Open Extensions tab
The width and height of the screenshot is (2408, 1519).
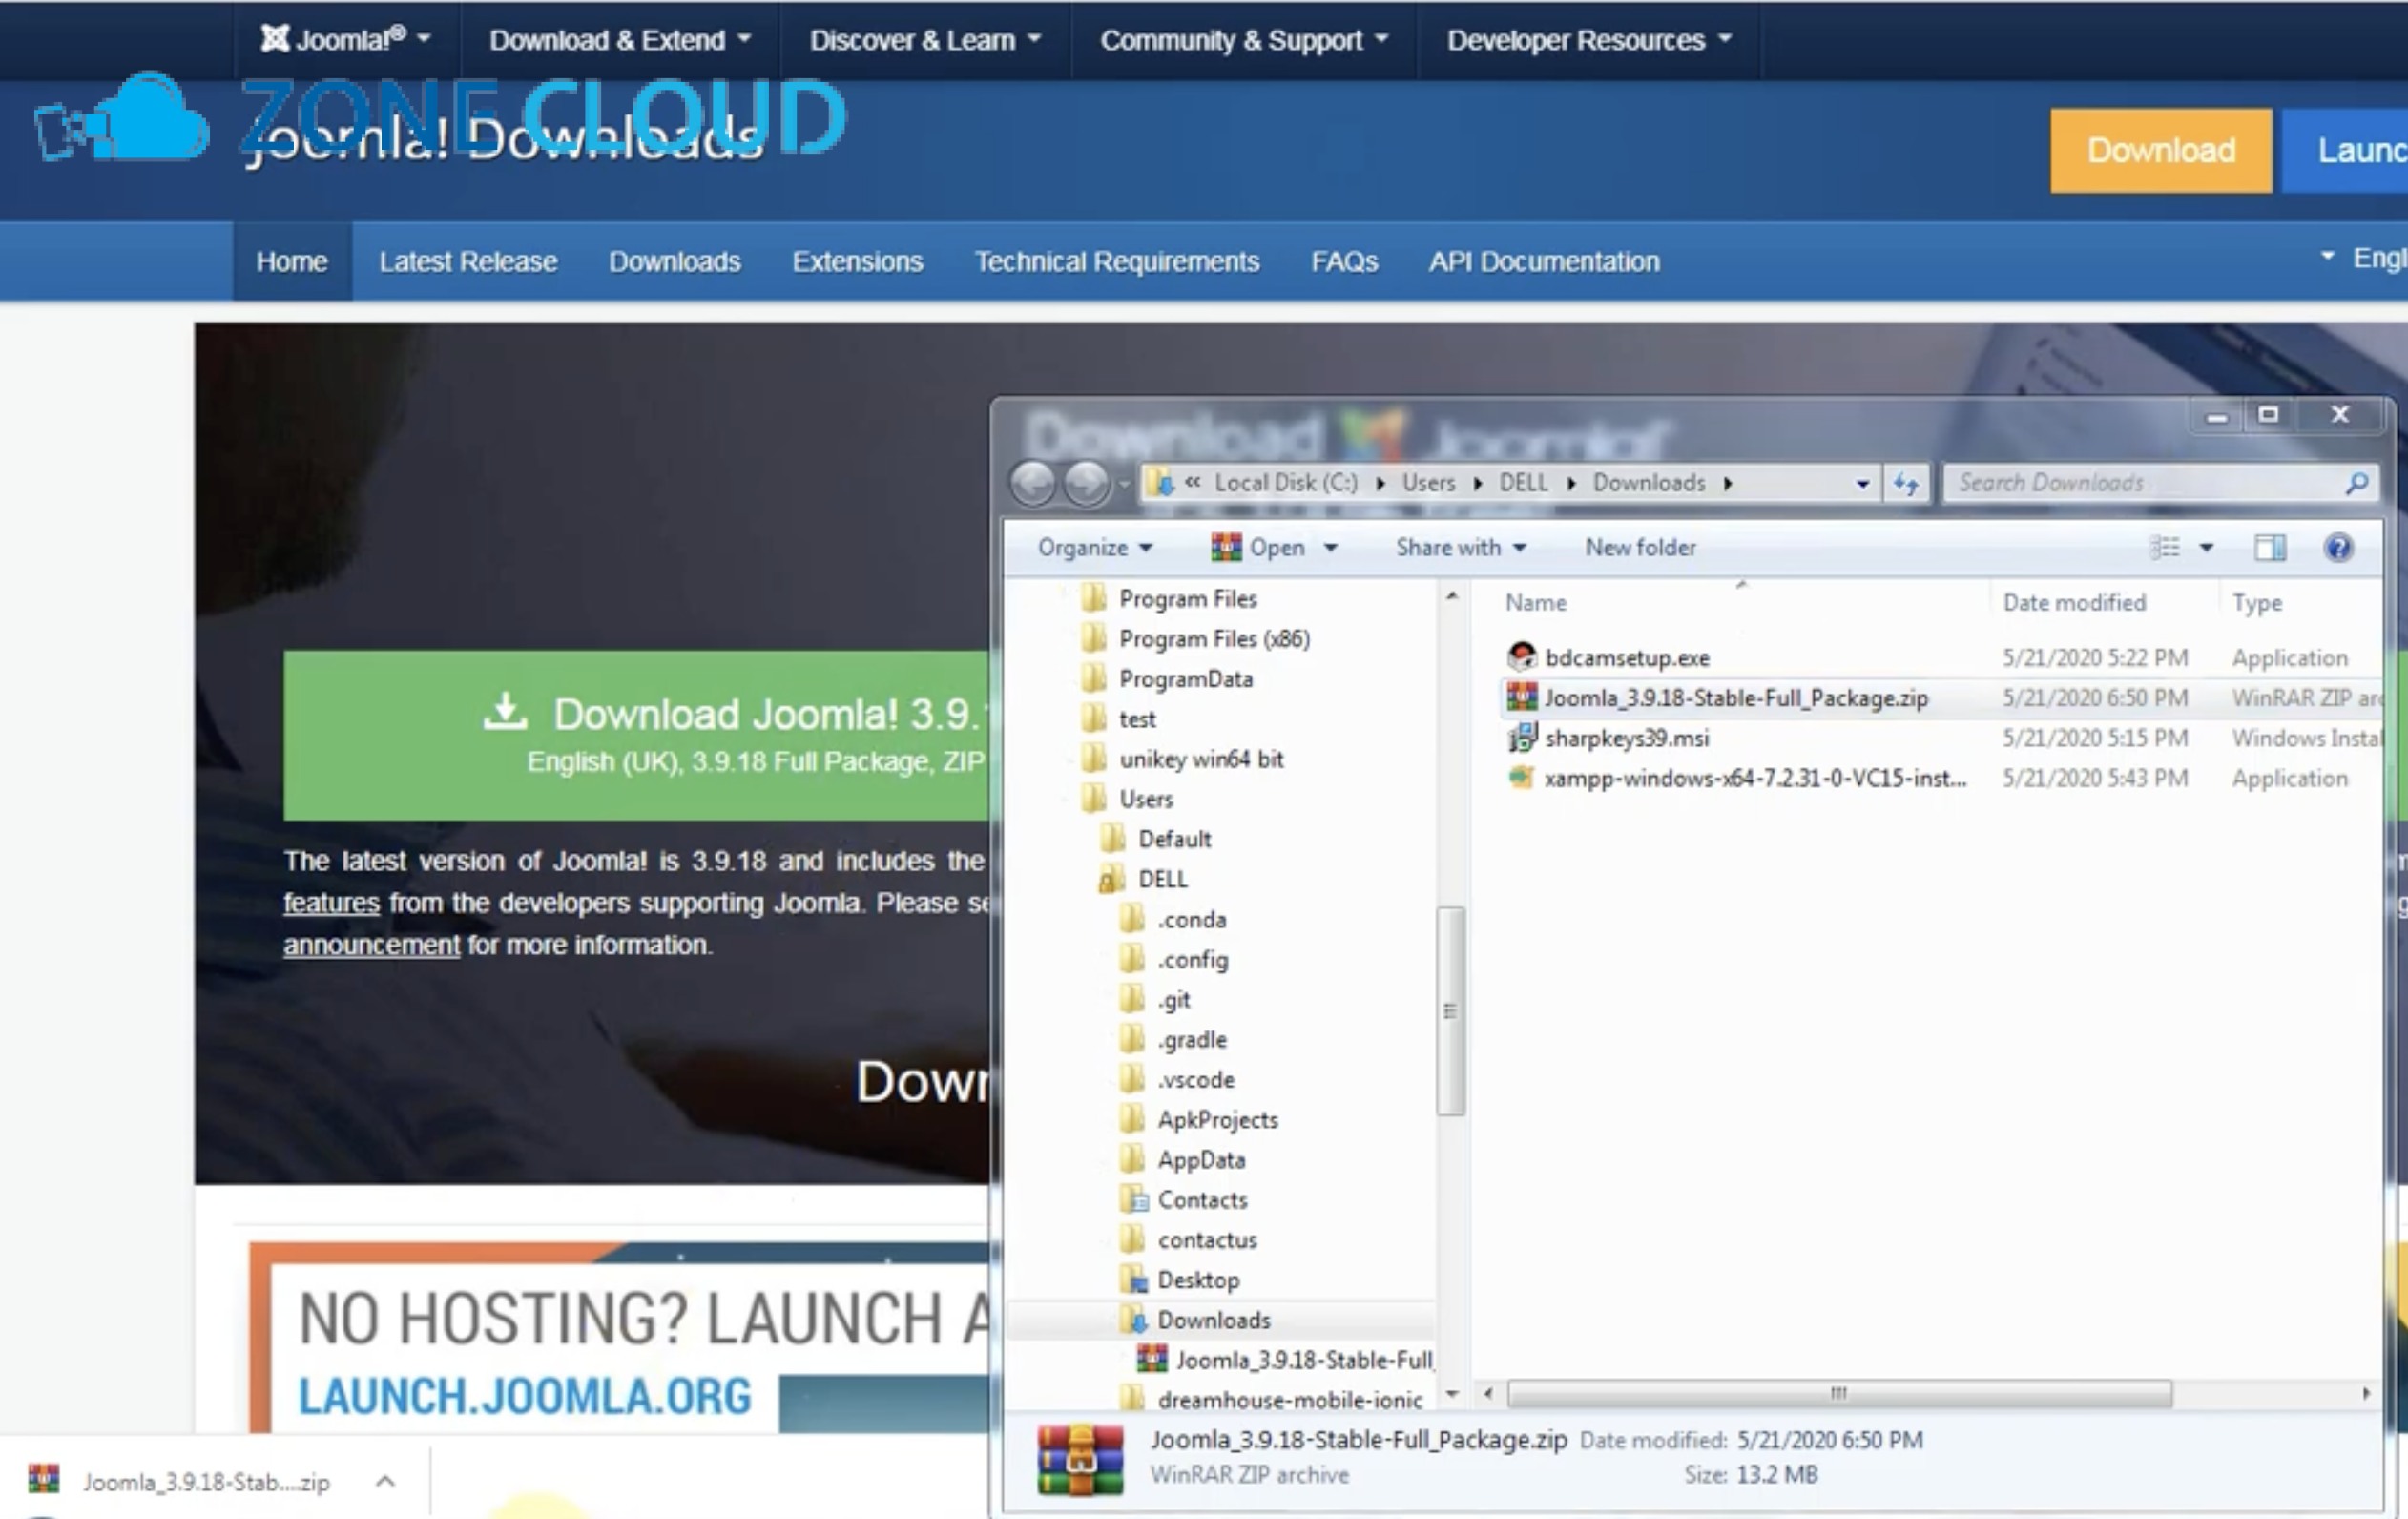click(x=857, y=261)
